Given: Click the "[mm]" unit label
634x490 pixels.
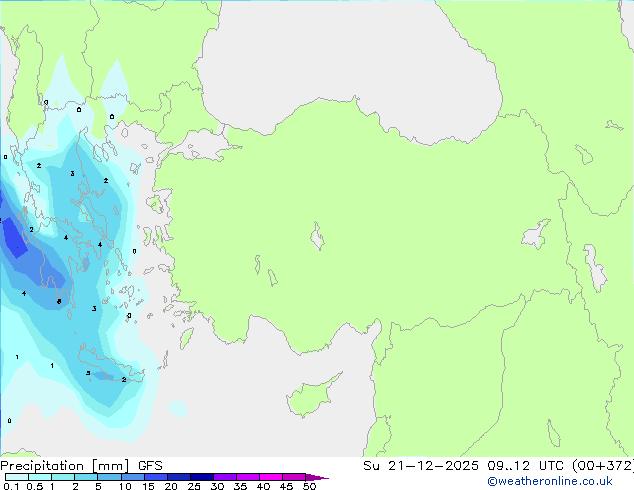Looking at the screenshot, I should [111, 466].
